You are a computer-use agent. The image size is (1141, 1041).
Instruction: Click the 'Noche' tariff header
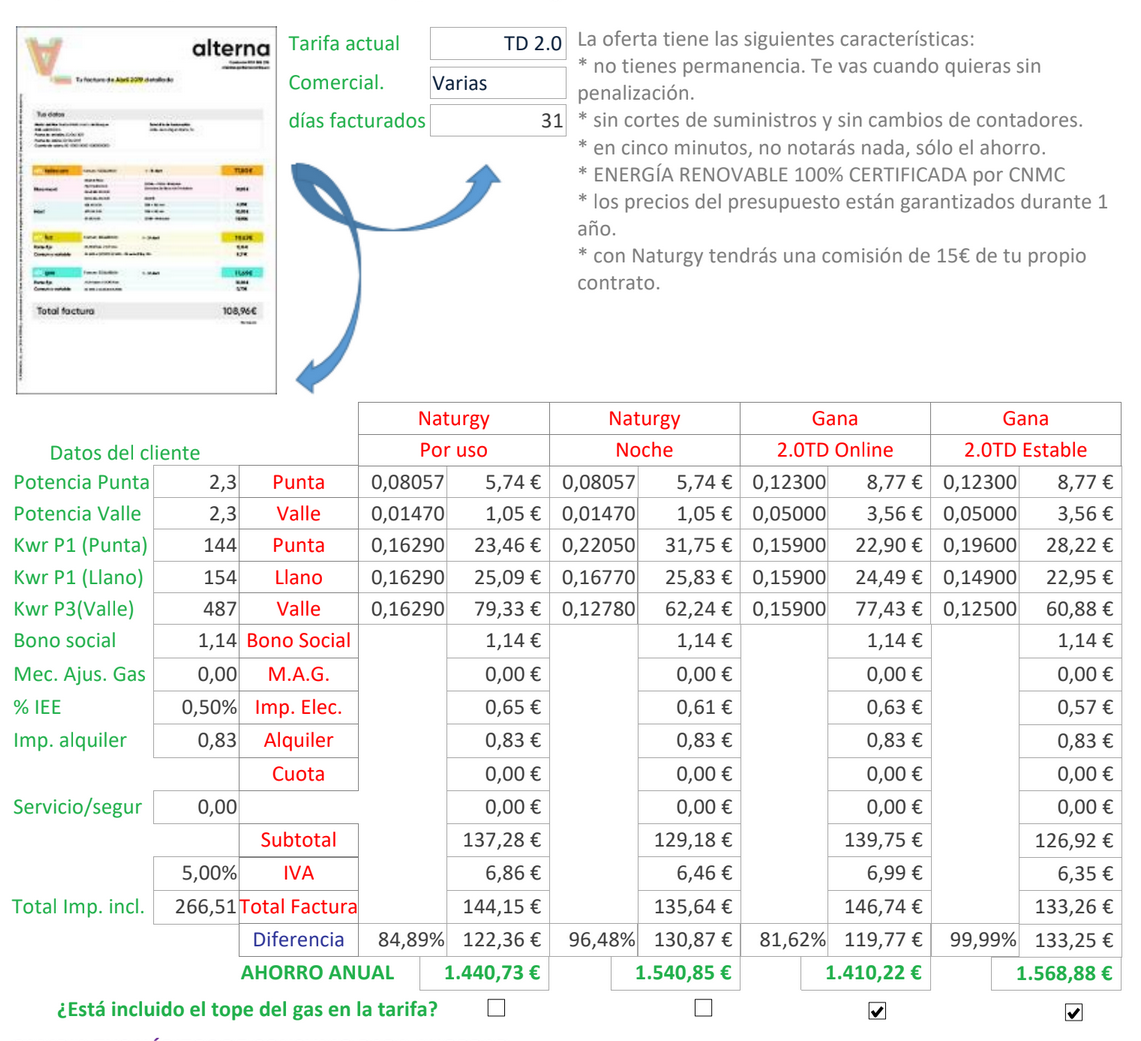[645, 450]
